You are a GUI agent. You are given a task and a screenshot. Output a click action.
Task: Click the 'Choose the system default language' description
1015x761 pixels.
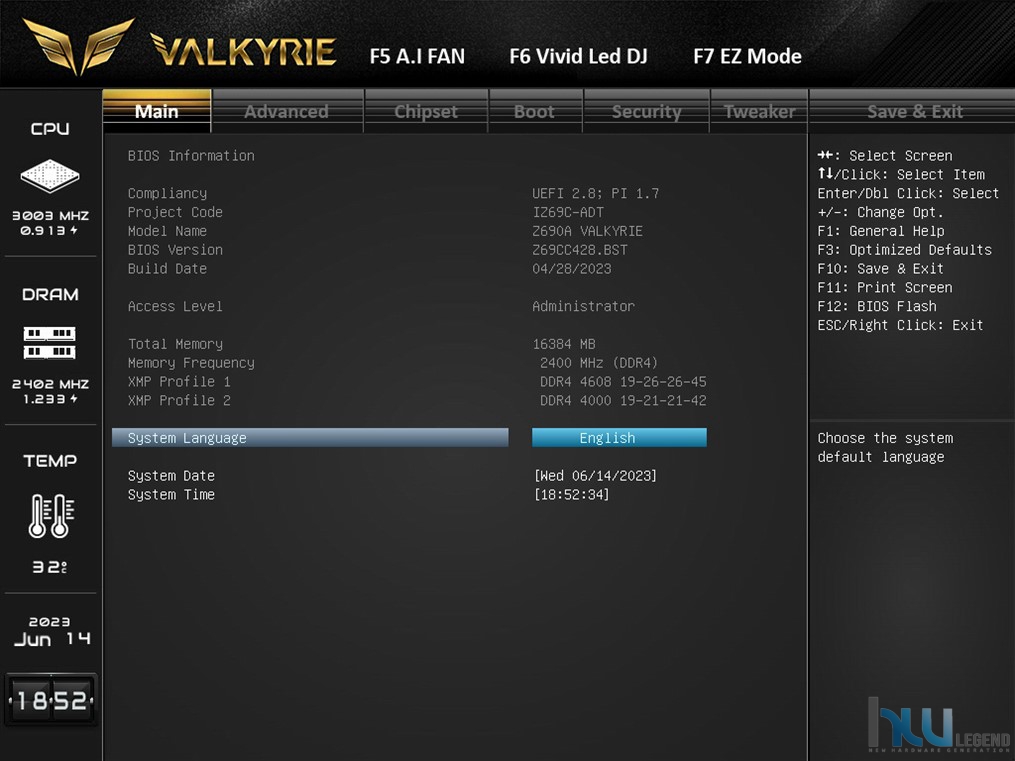pos(885,447)
